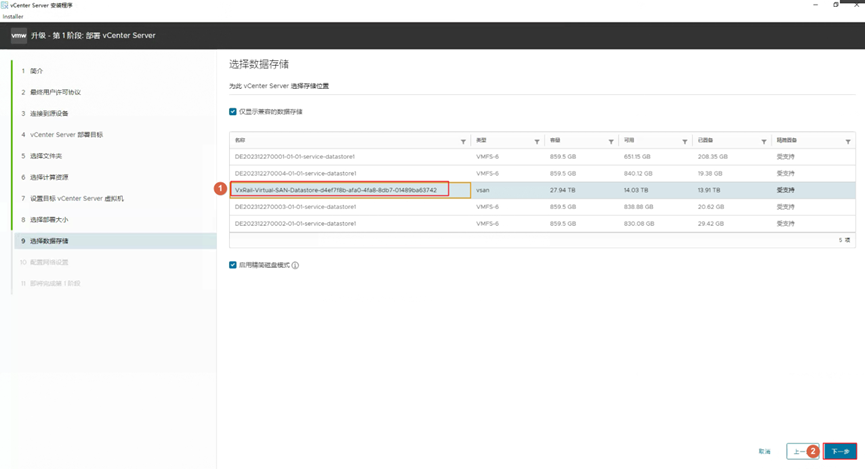The image size is (865, 469).
Task: Filter the 精简置备 column
Action: [848, 142]
